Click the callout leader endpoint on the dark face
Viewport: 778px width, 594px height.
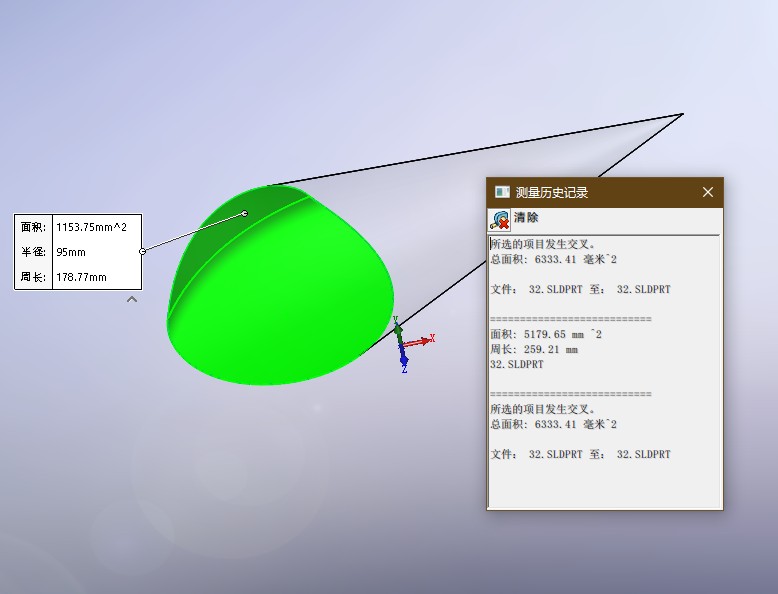point(245,213)
